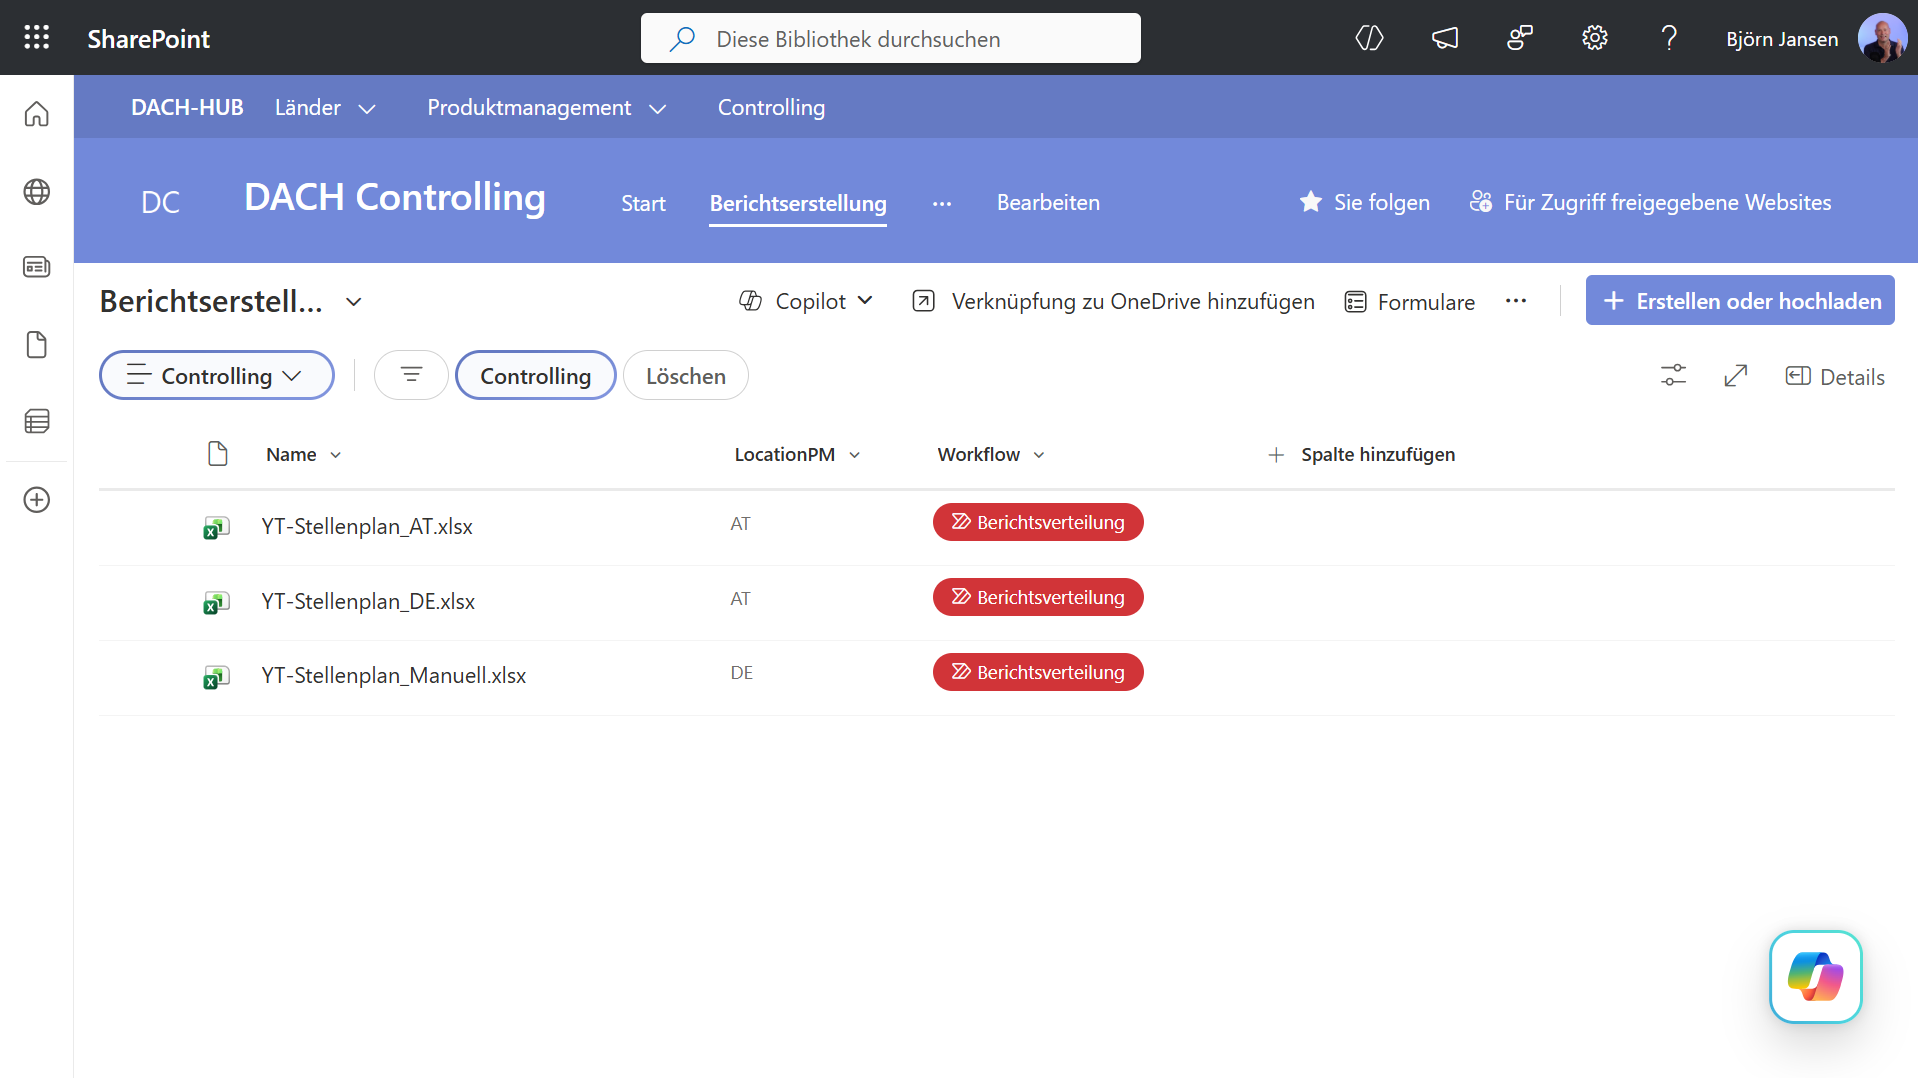The height and width of the screenshot is (1078, 1918).
Task: Open the people feedback icon in header
Action: coord(1519,38)
